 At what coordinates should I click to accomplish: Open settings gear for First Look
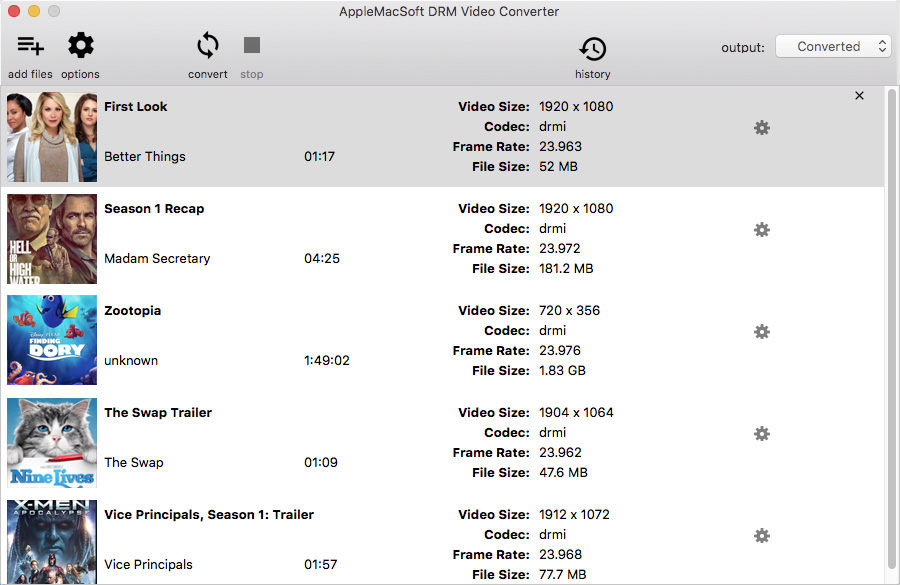click(x=762, y=127)
